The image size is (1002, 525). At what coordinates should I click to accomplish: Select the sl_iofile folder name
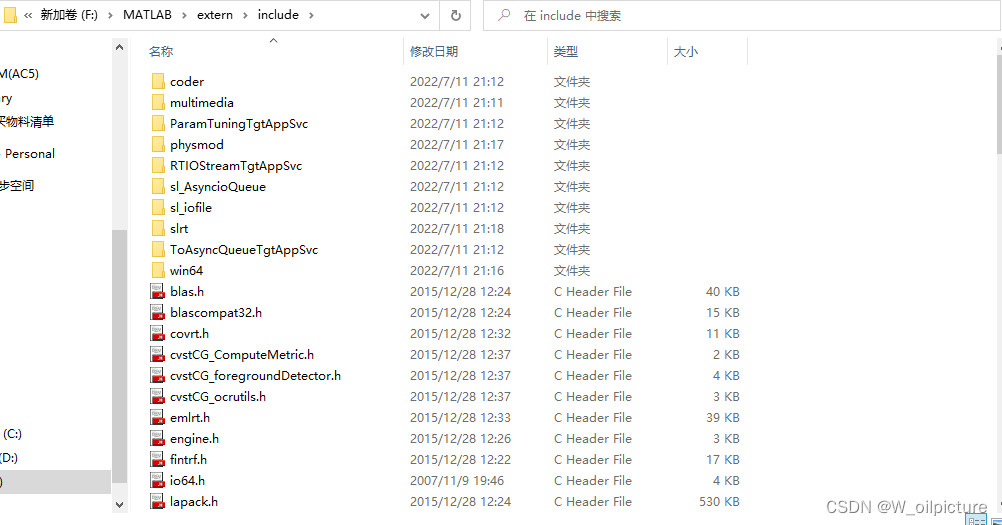(x=190, y=208)
